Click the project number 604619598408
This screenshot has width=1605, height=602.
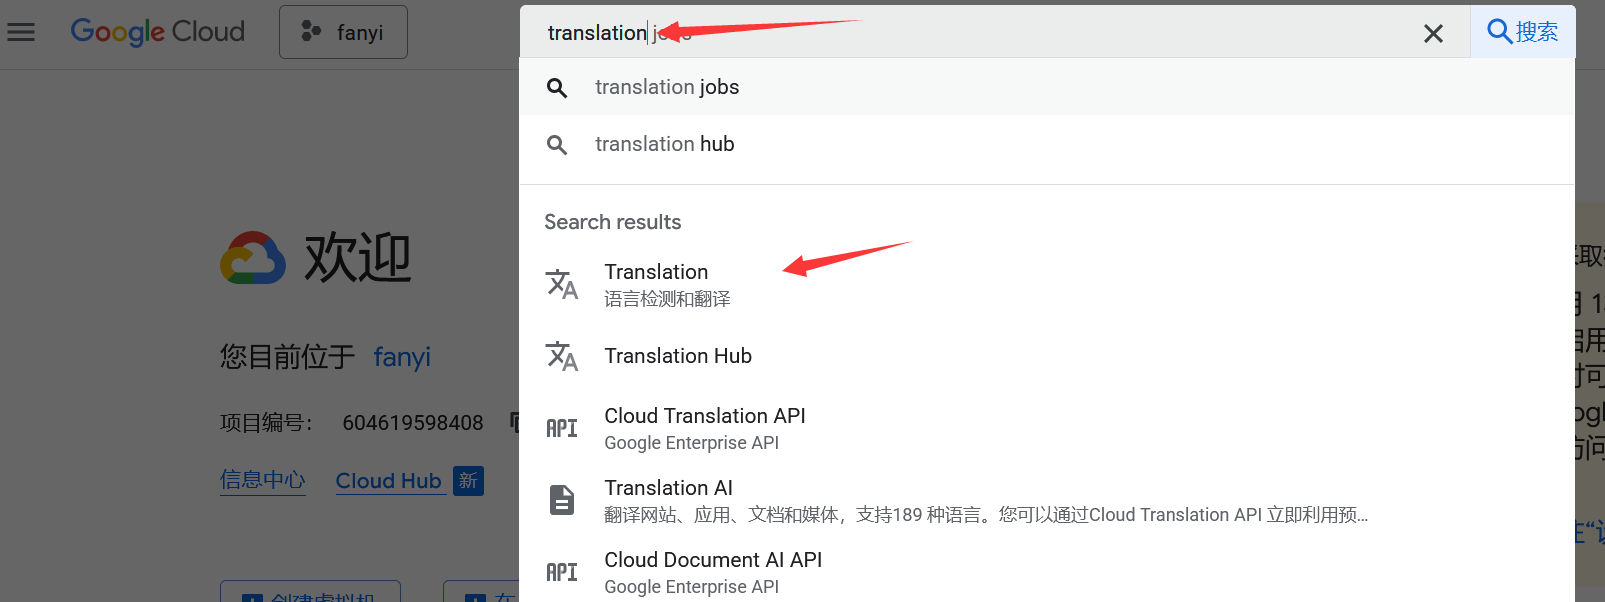(x=413, y=423)
